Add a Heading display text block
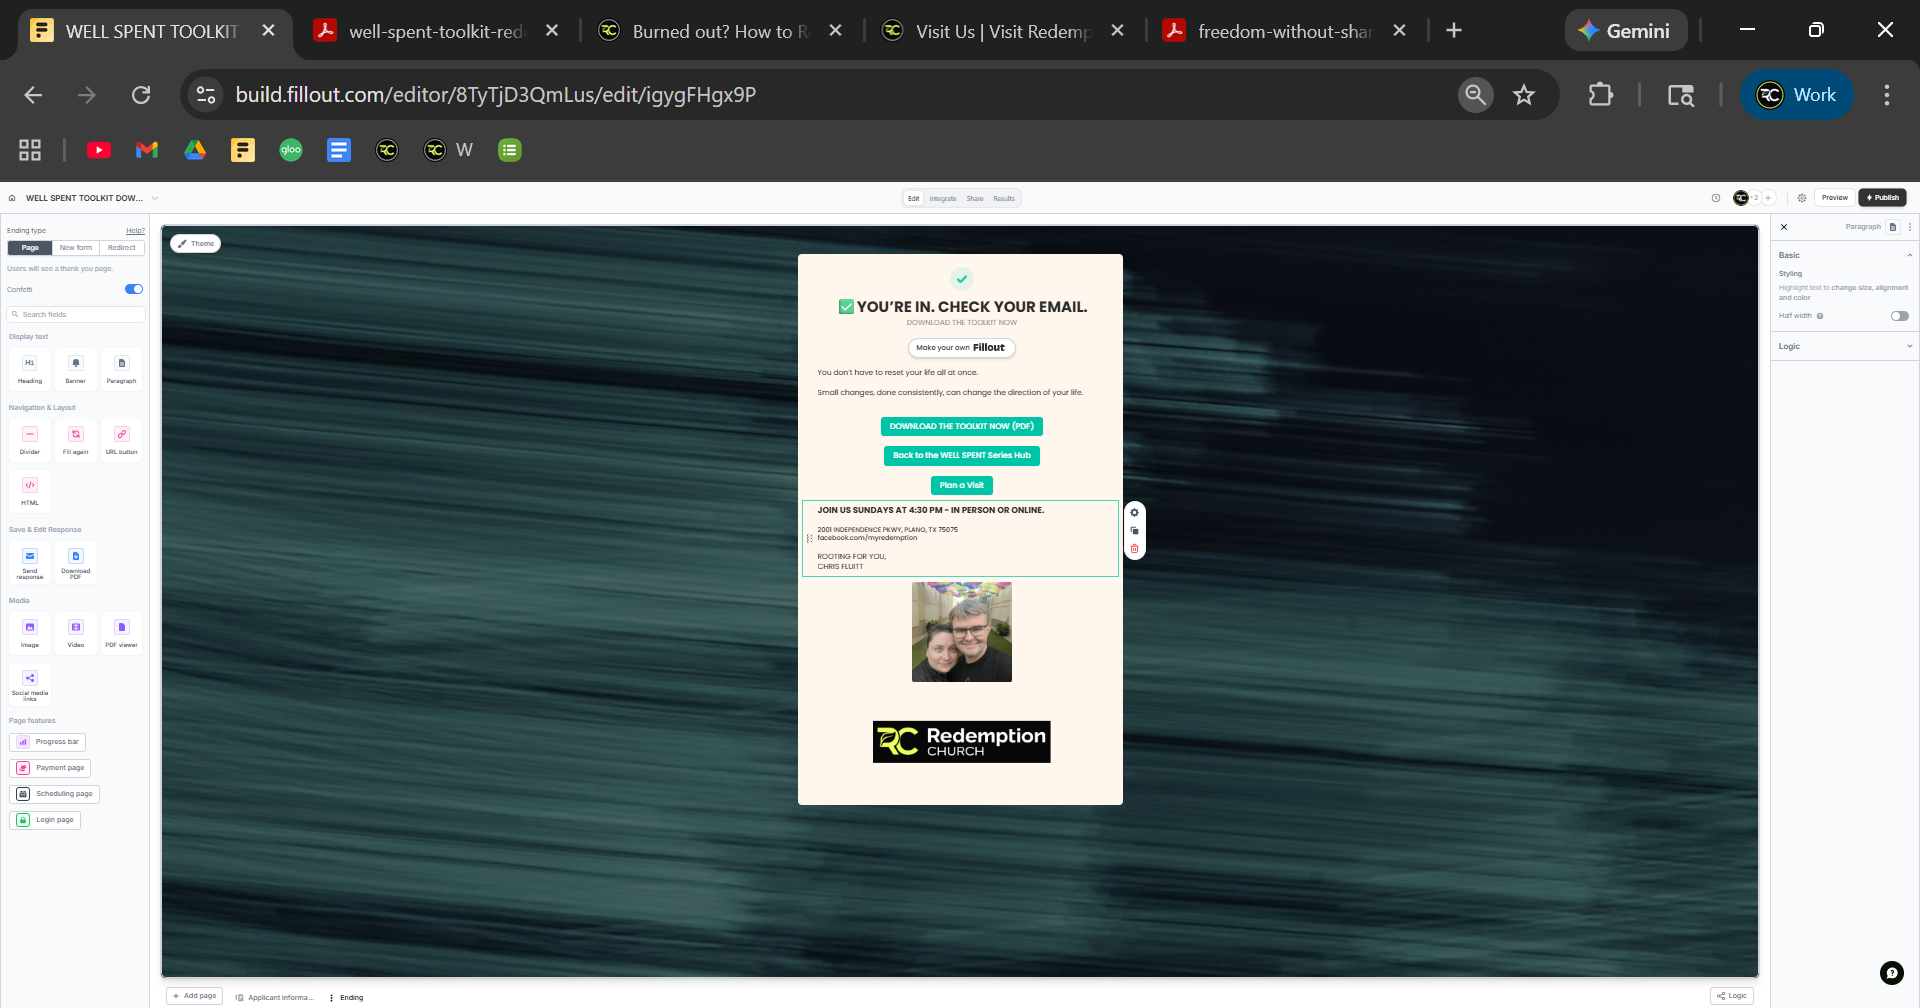Screen dimensions: 1920x1008 (30, 368)
